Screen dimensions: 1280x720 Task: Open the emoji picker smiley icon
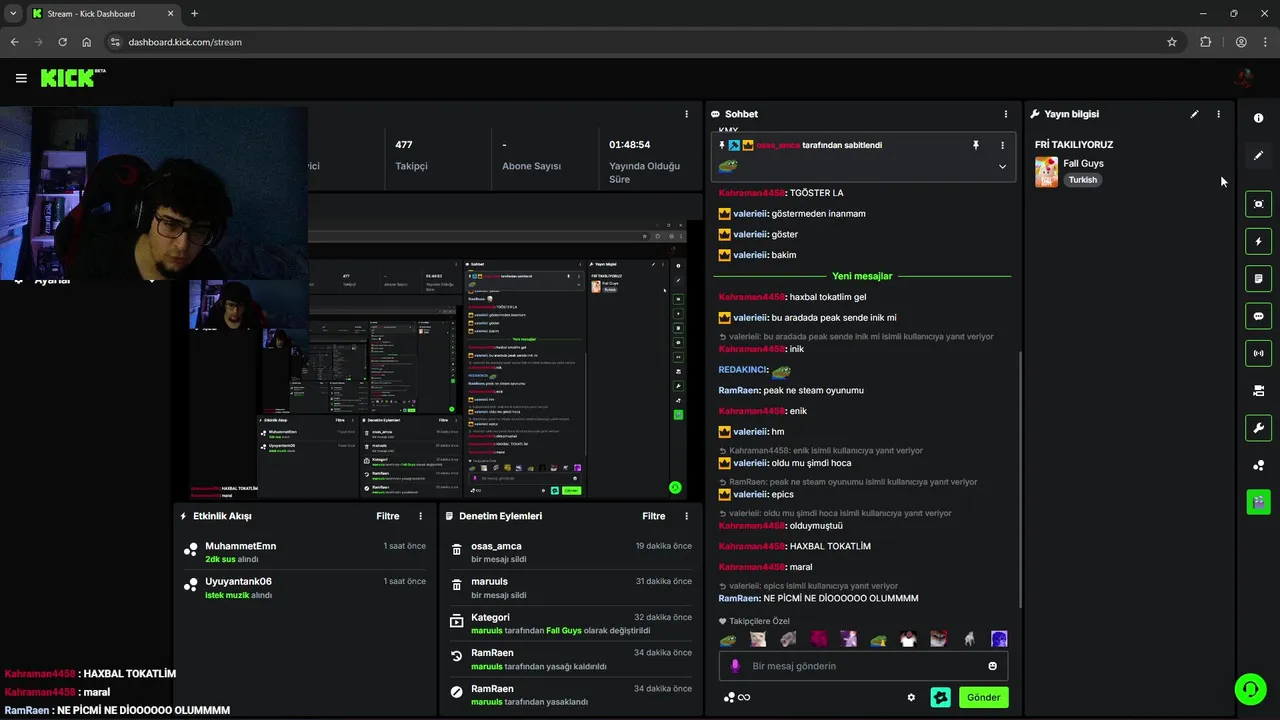click(x=993, y=666)
